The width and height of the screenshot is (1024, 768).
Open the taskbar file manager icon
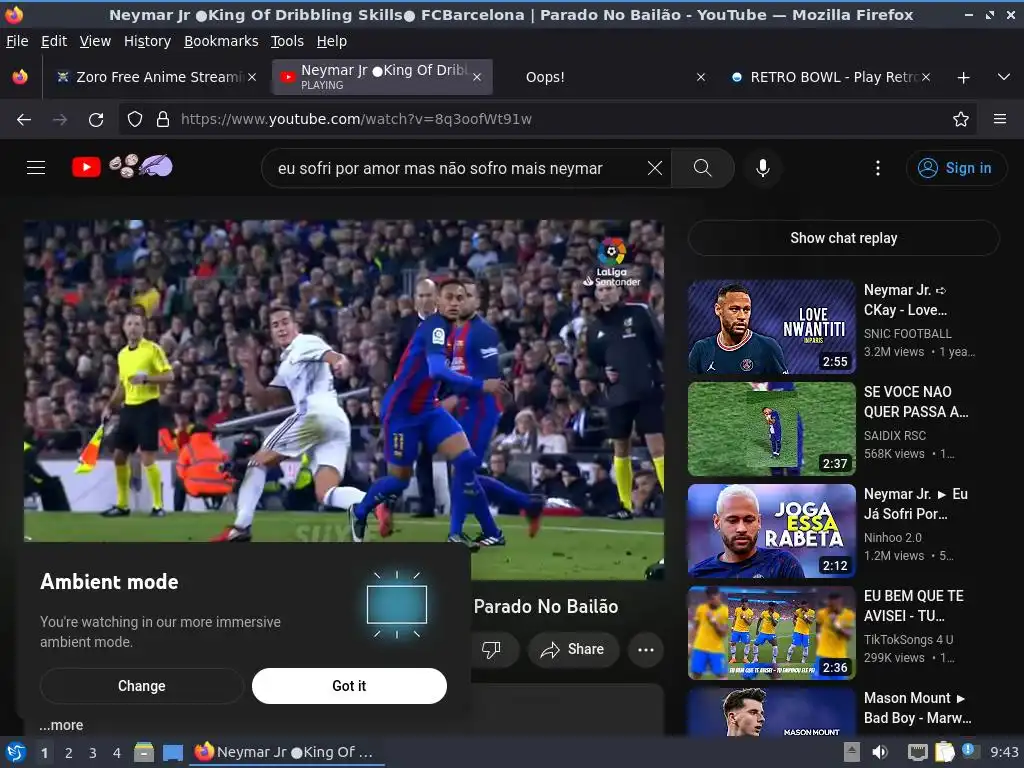(144, 752)
